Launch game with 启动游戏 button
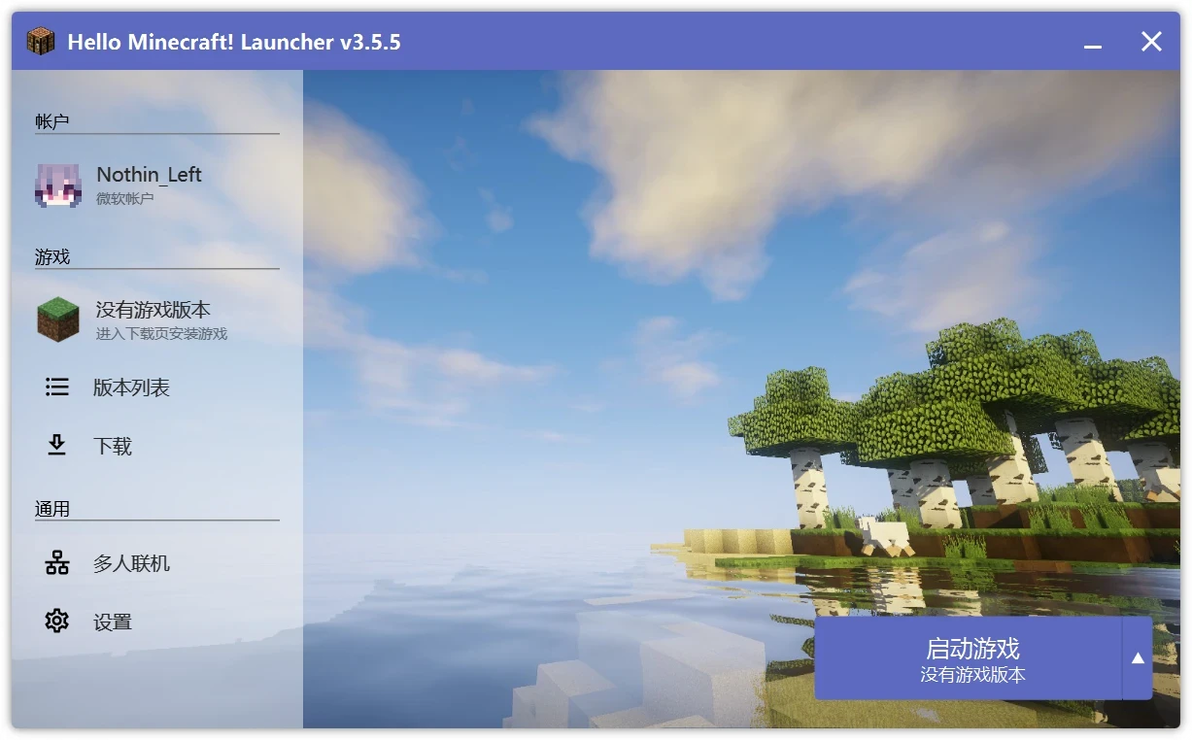The image size is (1192, 740). pyautogui.click(x=968, y=659)
